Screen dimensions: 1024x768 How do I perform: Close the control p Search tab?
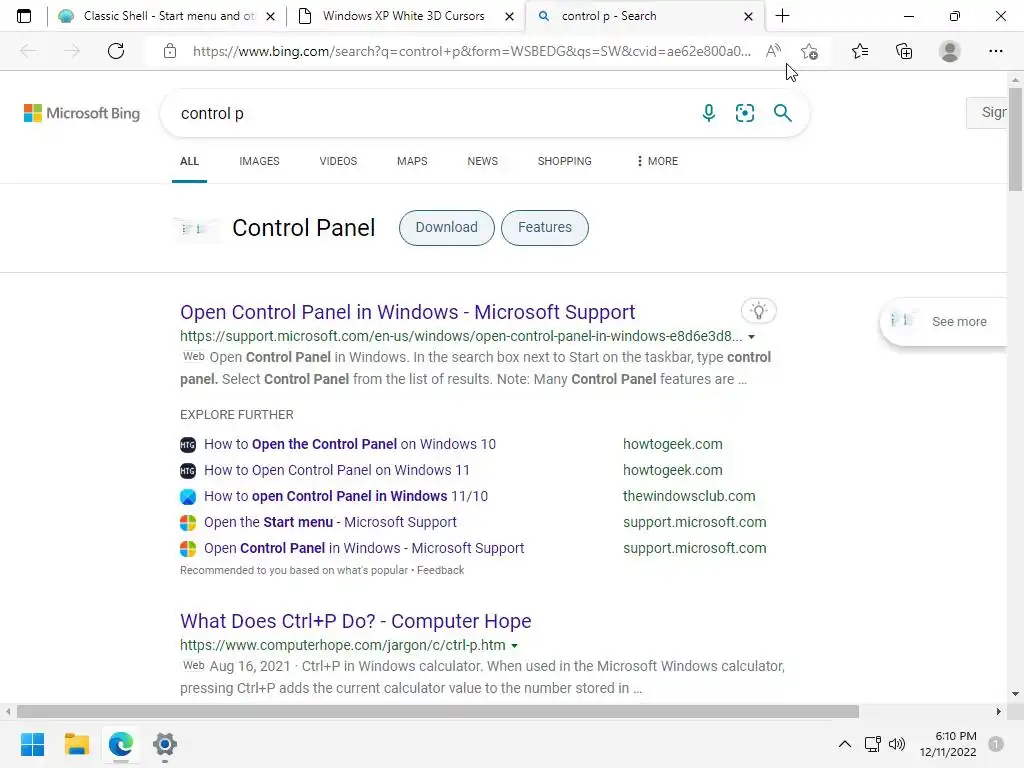tap(748, 16)
